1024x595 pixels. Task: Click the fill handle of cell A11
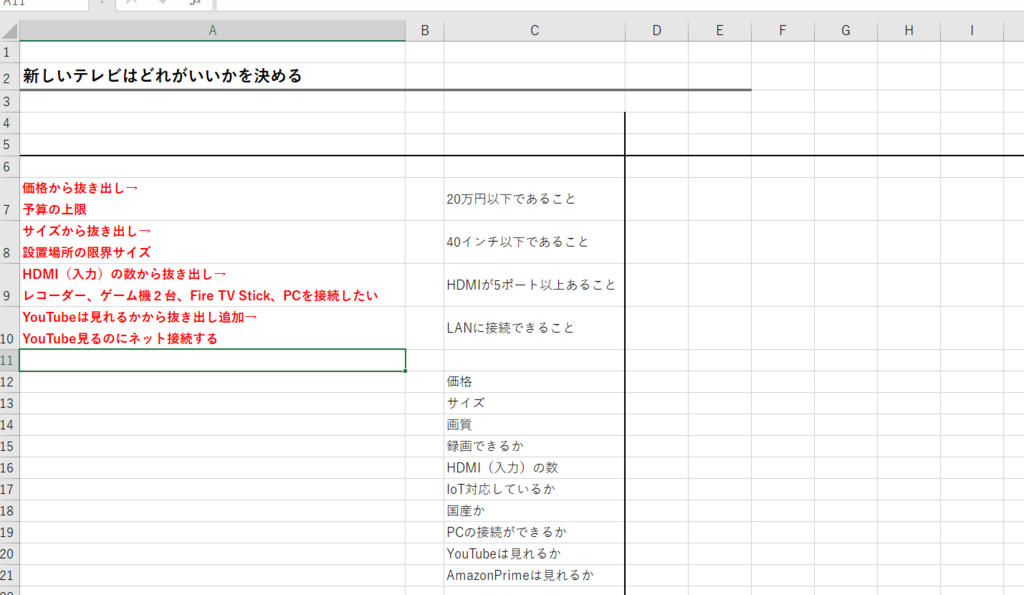click(405, 371)
